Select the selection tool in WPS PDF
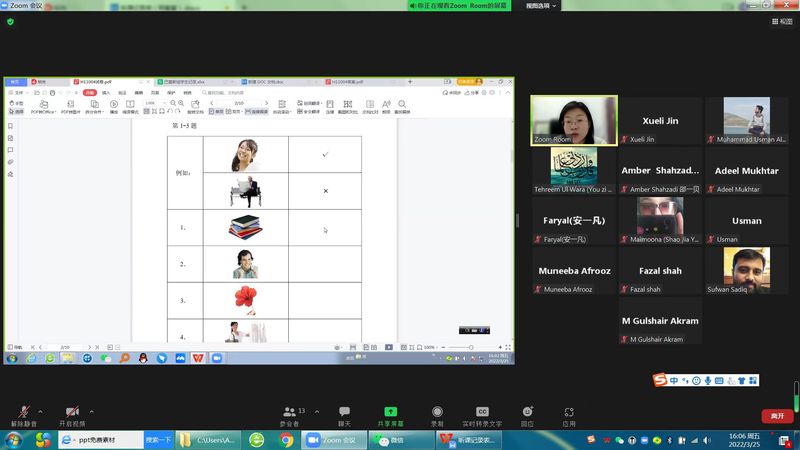 pos(16,111)
